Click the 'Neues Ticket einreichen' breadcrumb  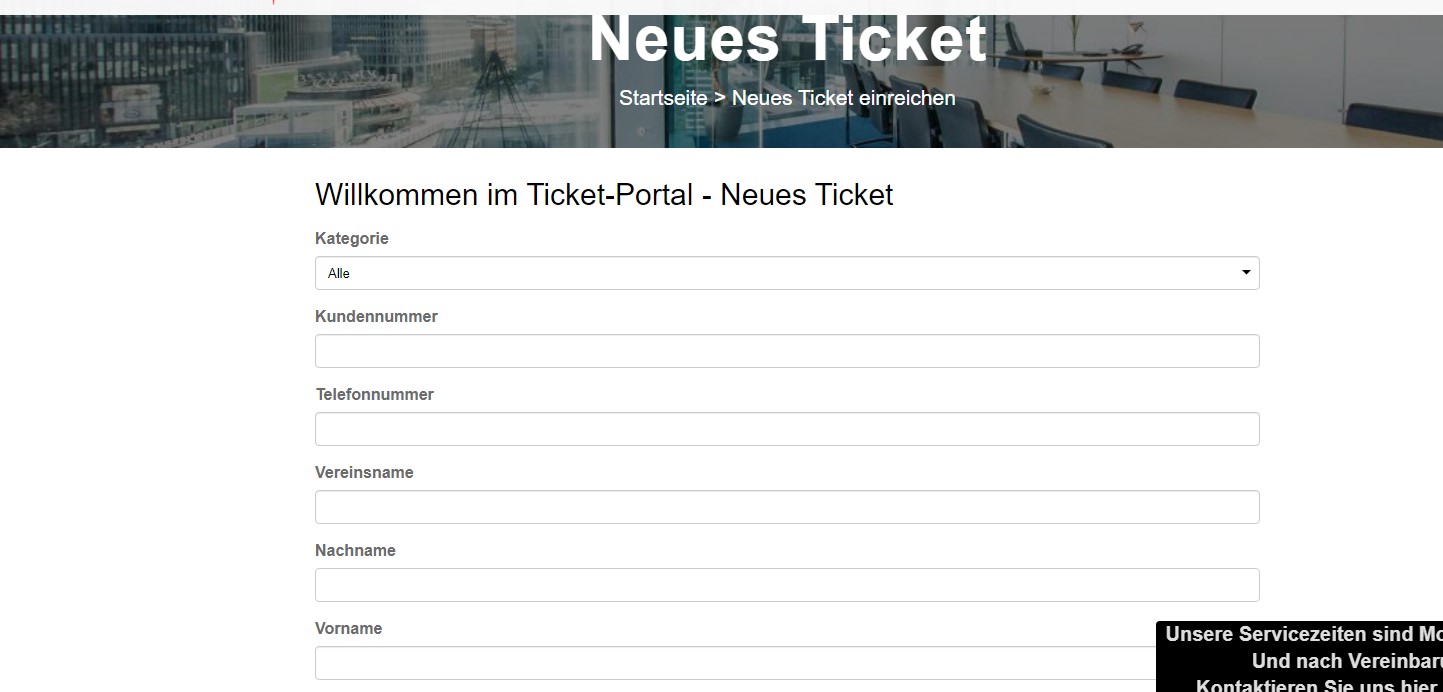tap(844, 98)
